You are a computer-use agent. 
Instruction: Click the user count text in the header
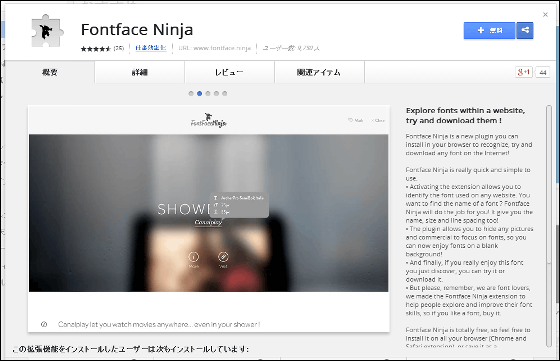point(291,48)
